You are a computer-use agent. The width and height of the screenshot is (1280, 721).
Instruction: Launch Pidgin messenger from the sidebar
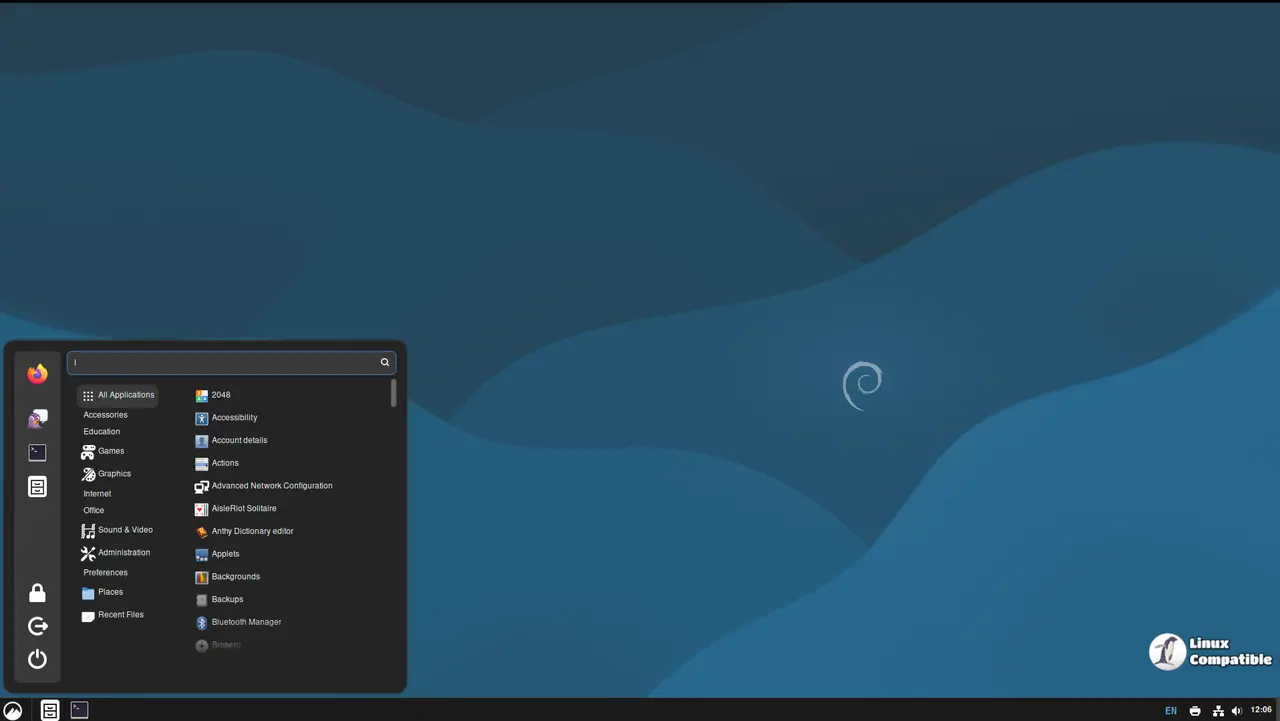tap(37, 418)
